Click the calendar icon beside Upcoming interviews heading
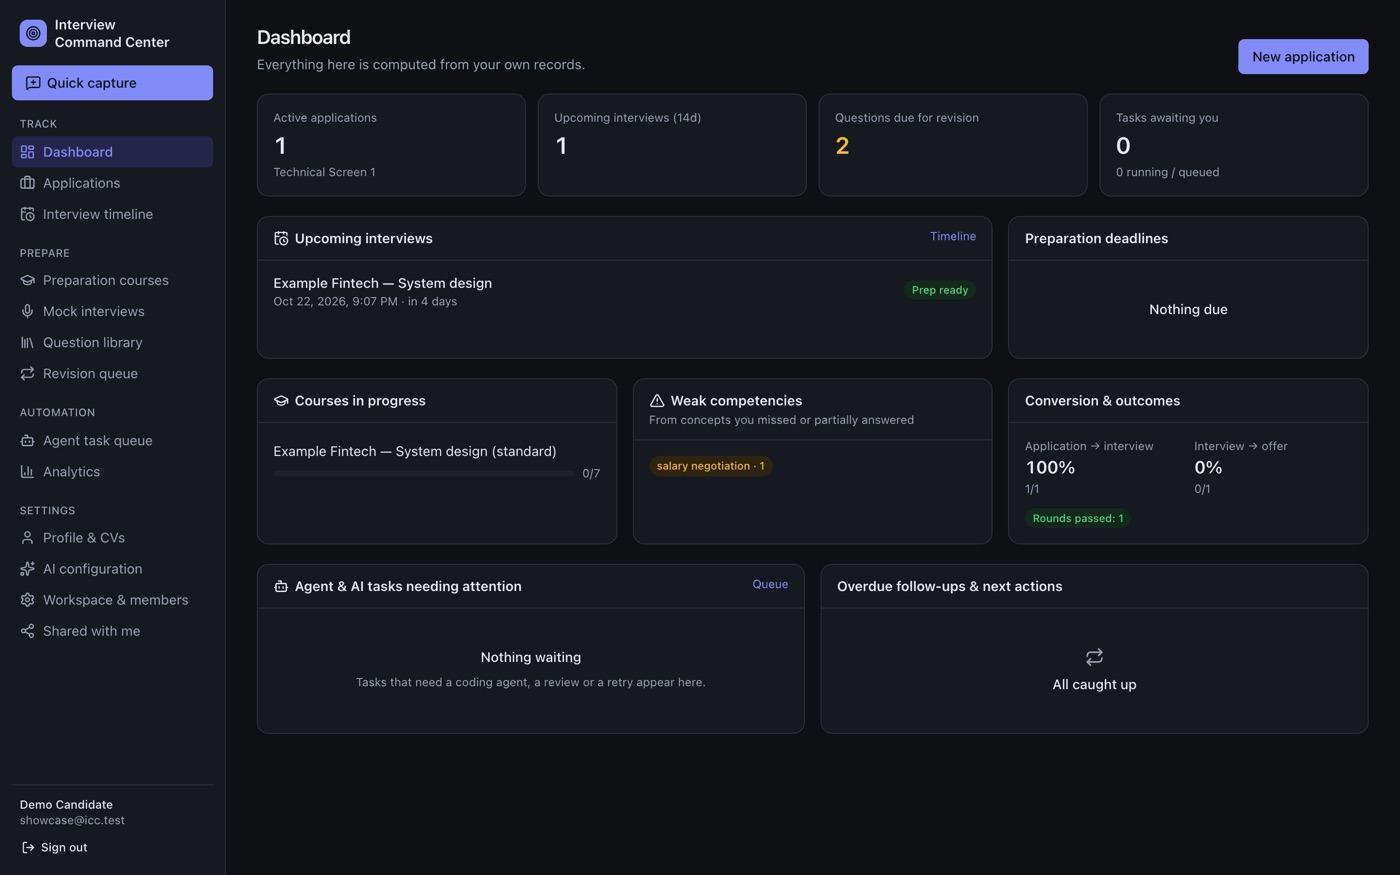This screenshot has width=1400, height=875. tap(281, 239)
